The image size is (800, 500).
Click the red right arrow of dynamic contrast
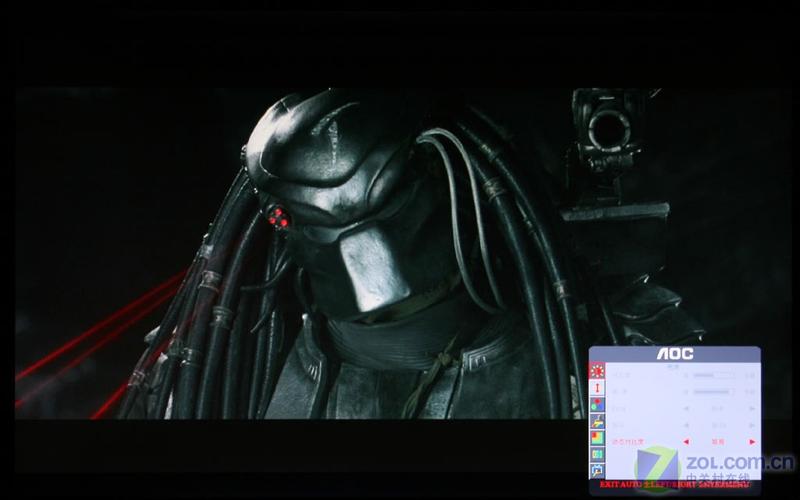pyautogui.click(x=752, y=442)
